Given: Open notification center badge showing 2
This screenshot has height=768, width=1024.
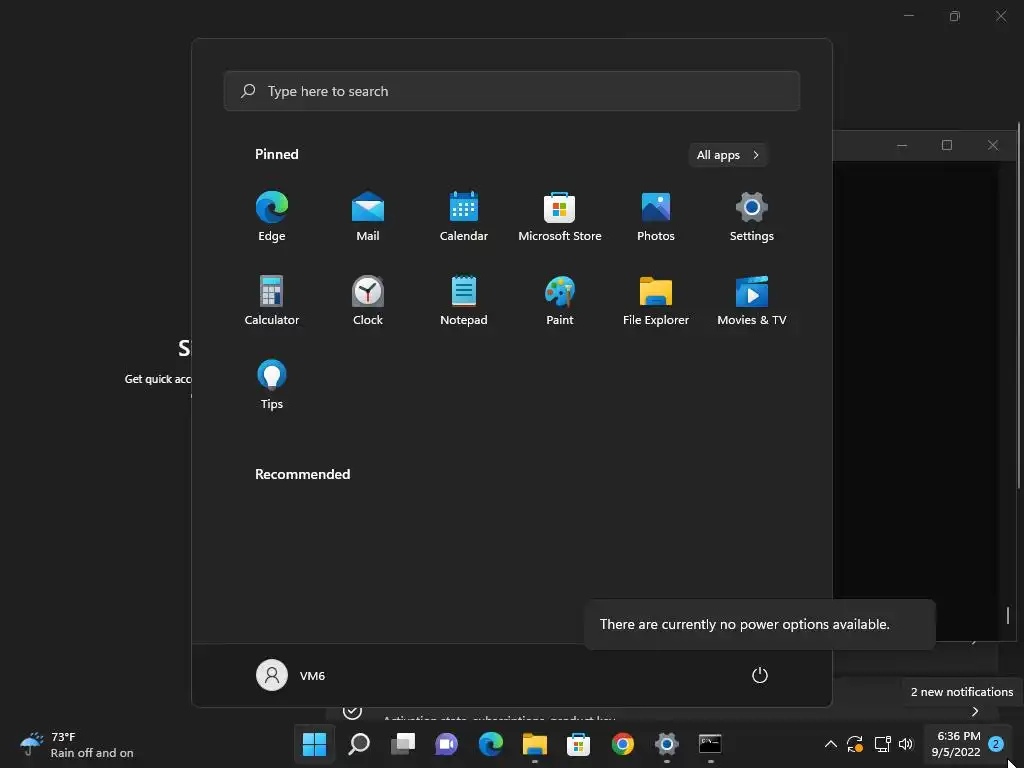Looking at the screenshot, I should point(995,744).
